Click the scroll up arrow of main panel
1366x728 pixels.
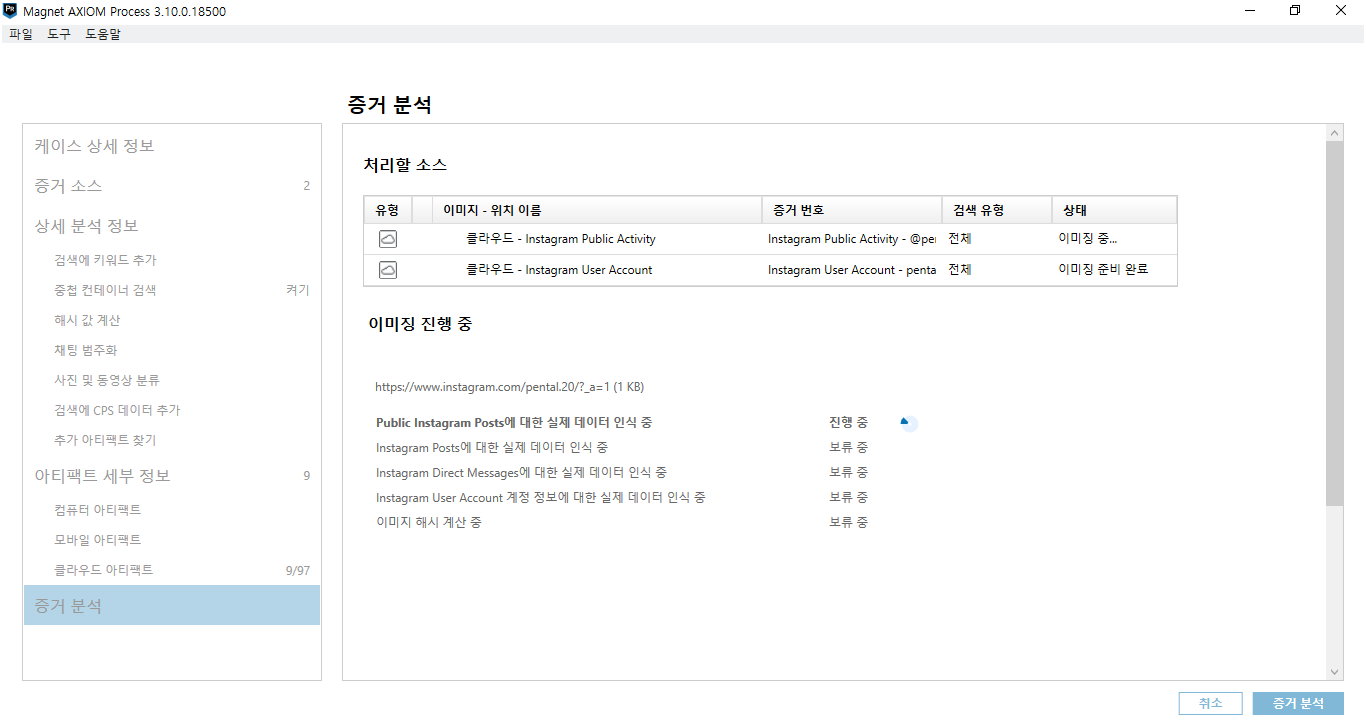click(x=1335, y=132)
